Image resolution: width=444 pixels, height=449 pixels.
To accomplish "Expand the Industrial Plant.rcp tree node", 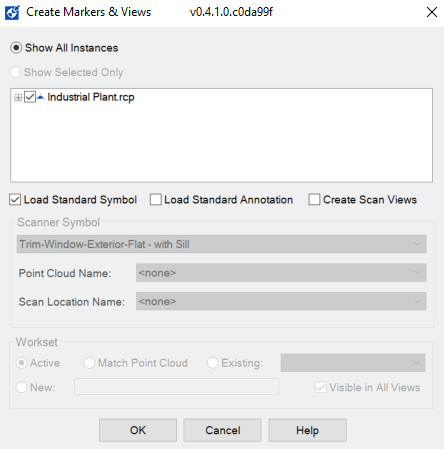I will (x=18, y=97).
